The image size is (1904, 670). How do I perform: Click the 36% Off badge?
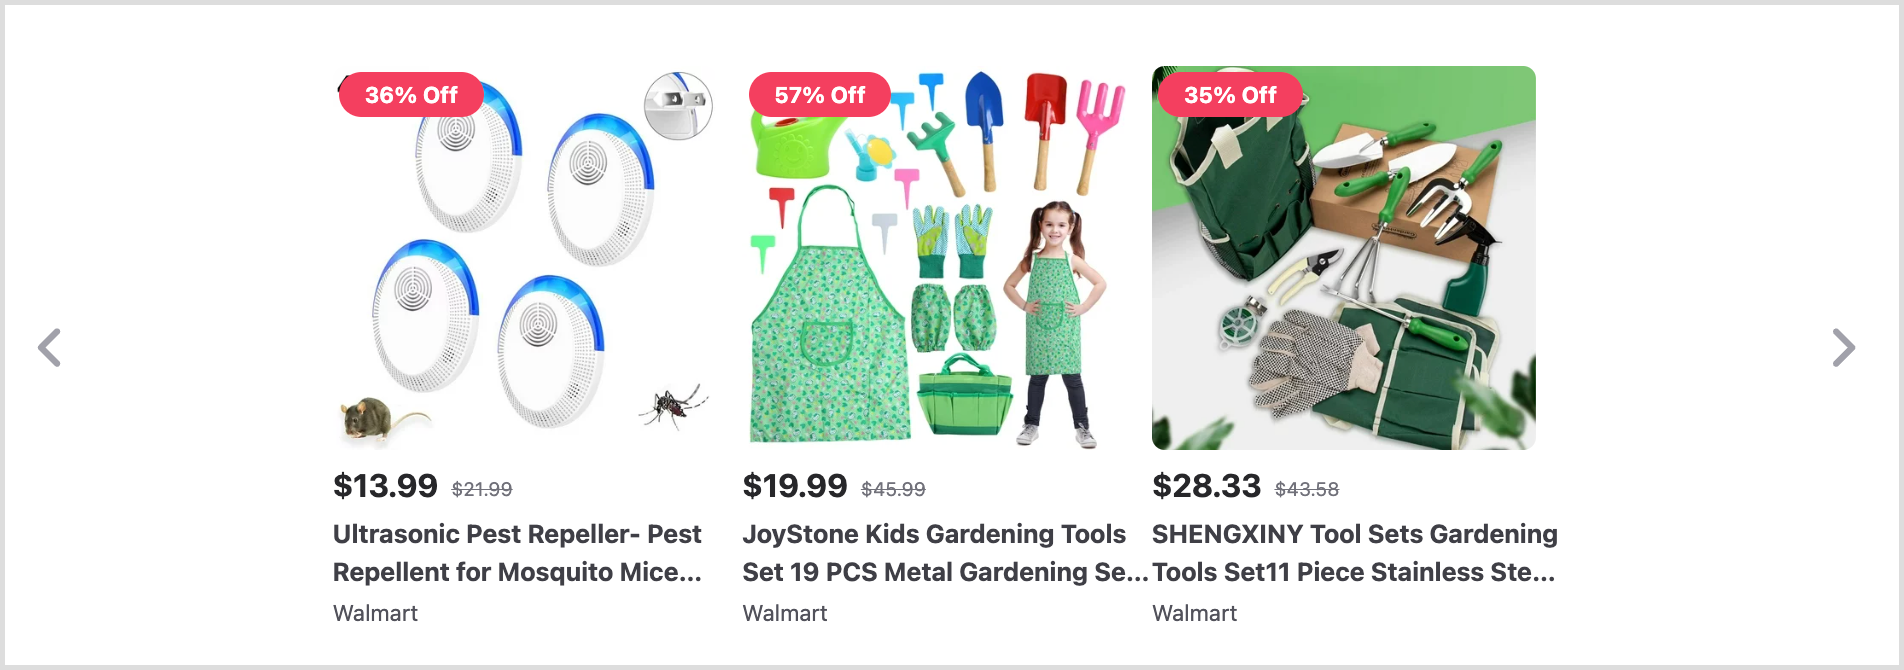tap(411, 95)
